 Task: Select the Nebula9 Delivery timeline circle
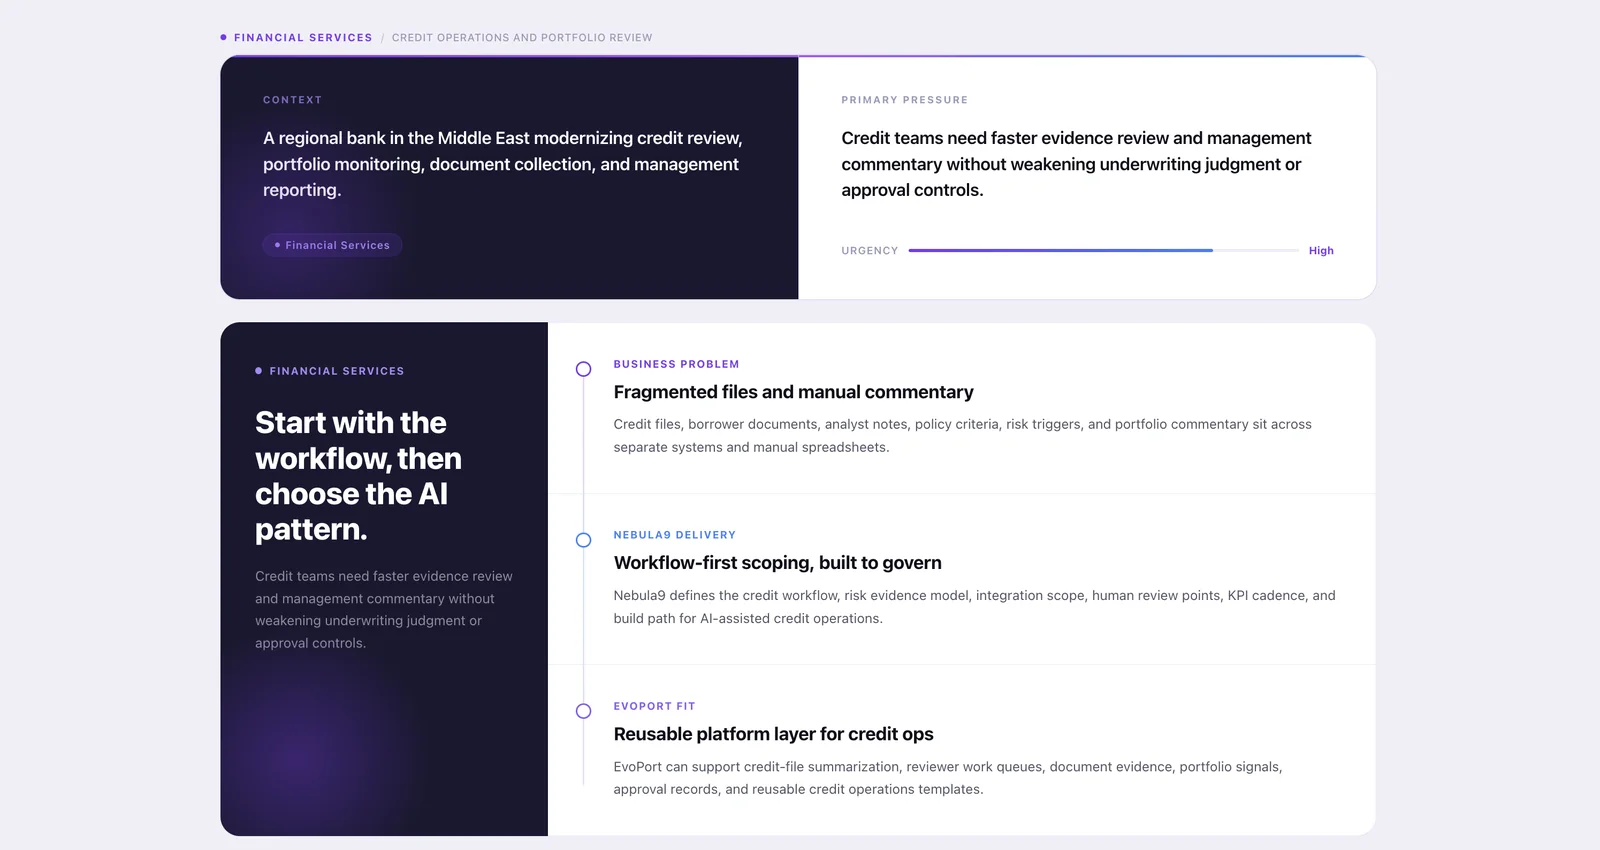(583, 540)
